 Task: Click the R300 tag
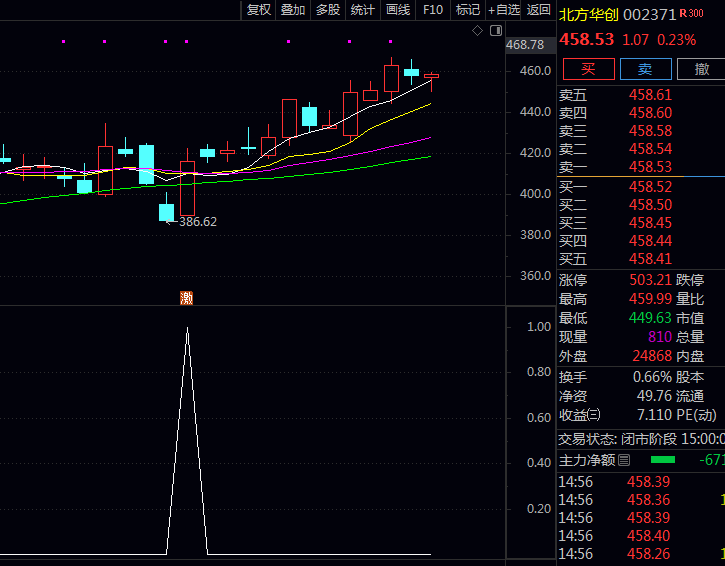pyautogui.click(x=692, y=13)
